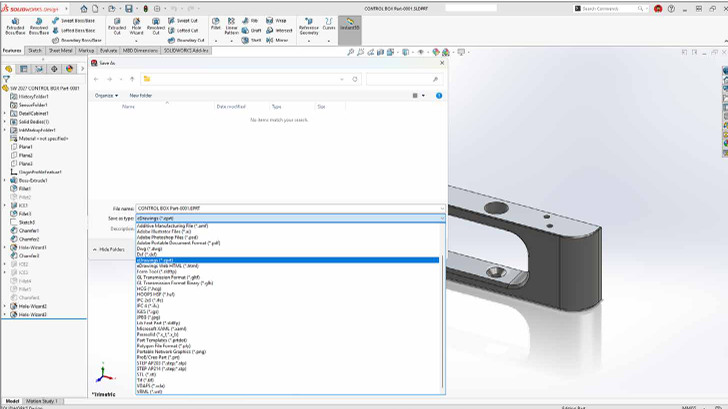The width and height of the screenshot is (728, 409).
Task: Select the Wrap tool
Action: tap(276, 20)
